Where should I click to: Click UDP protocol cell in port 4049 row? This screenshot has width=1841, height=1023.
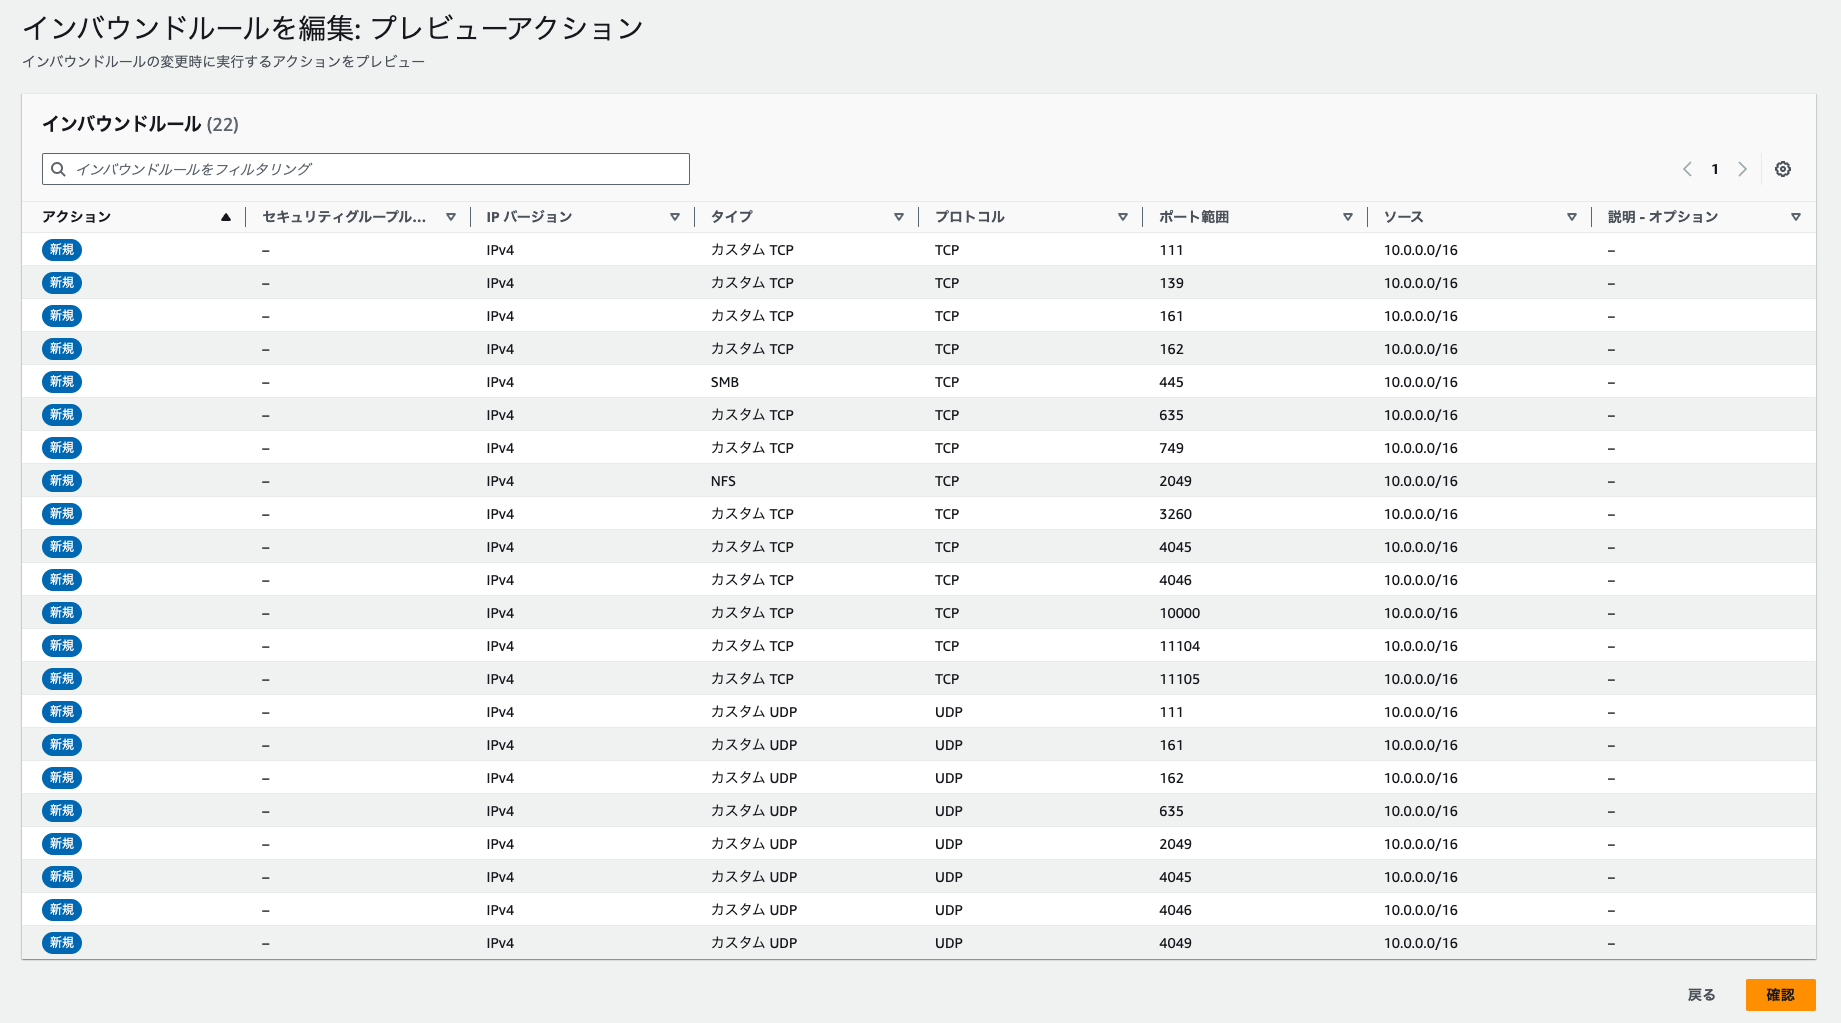[949, 943]
